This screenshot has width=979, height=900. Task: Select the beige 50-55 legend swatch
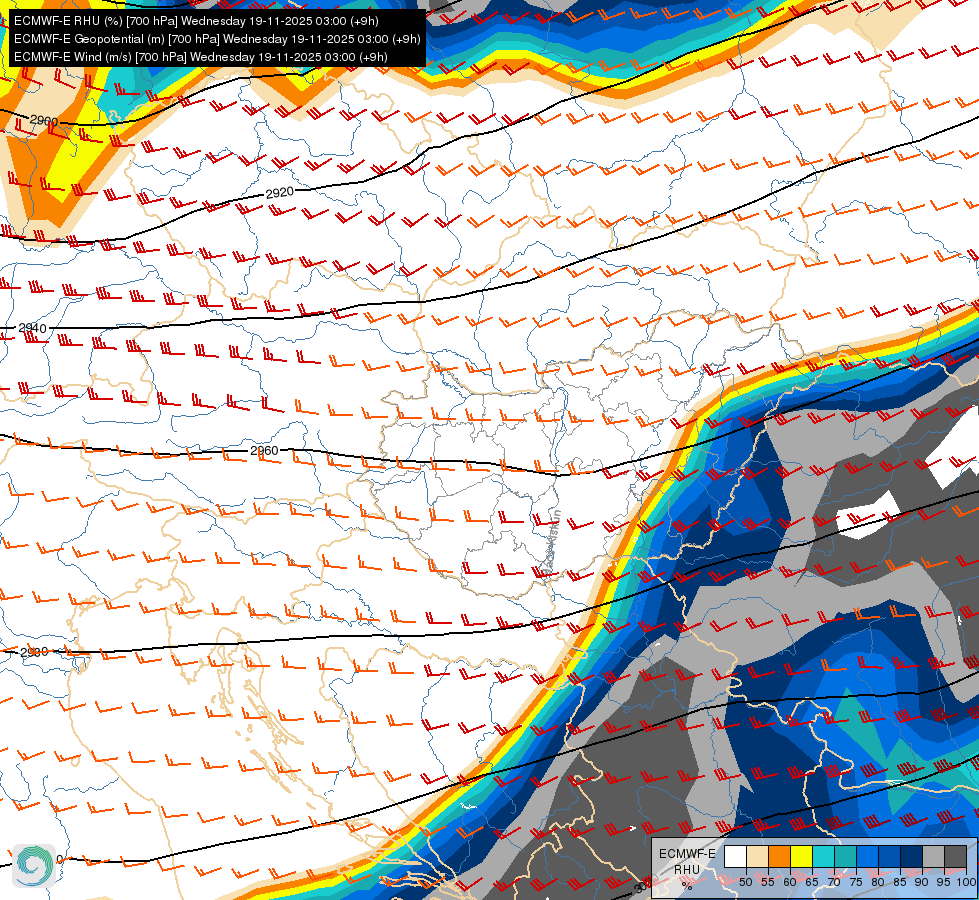tap(757, 857)
